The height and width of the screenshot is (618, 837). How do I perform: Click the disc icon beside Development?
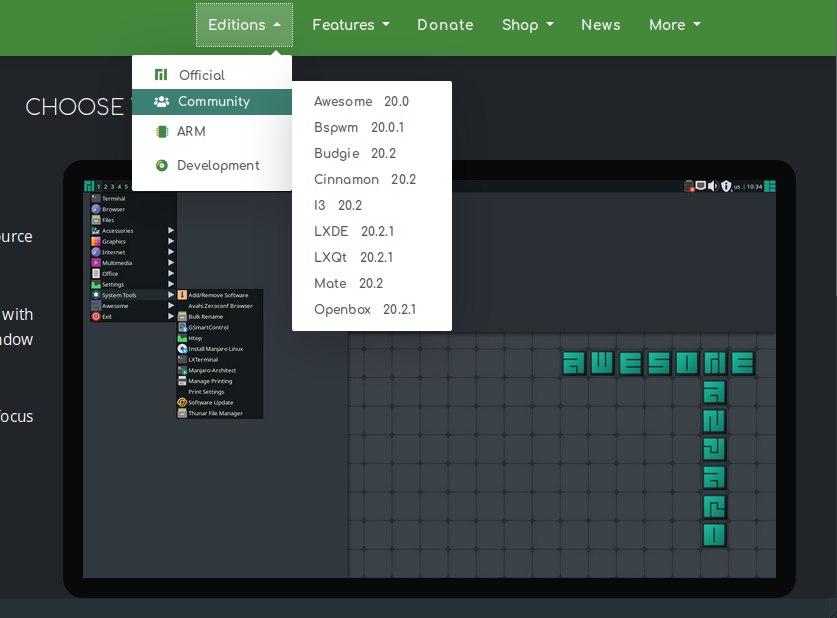tap(162, 165)
